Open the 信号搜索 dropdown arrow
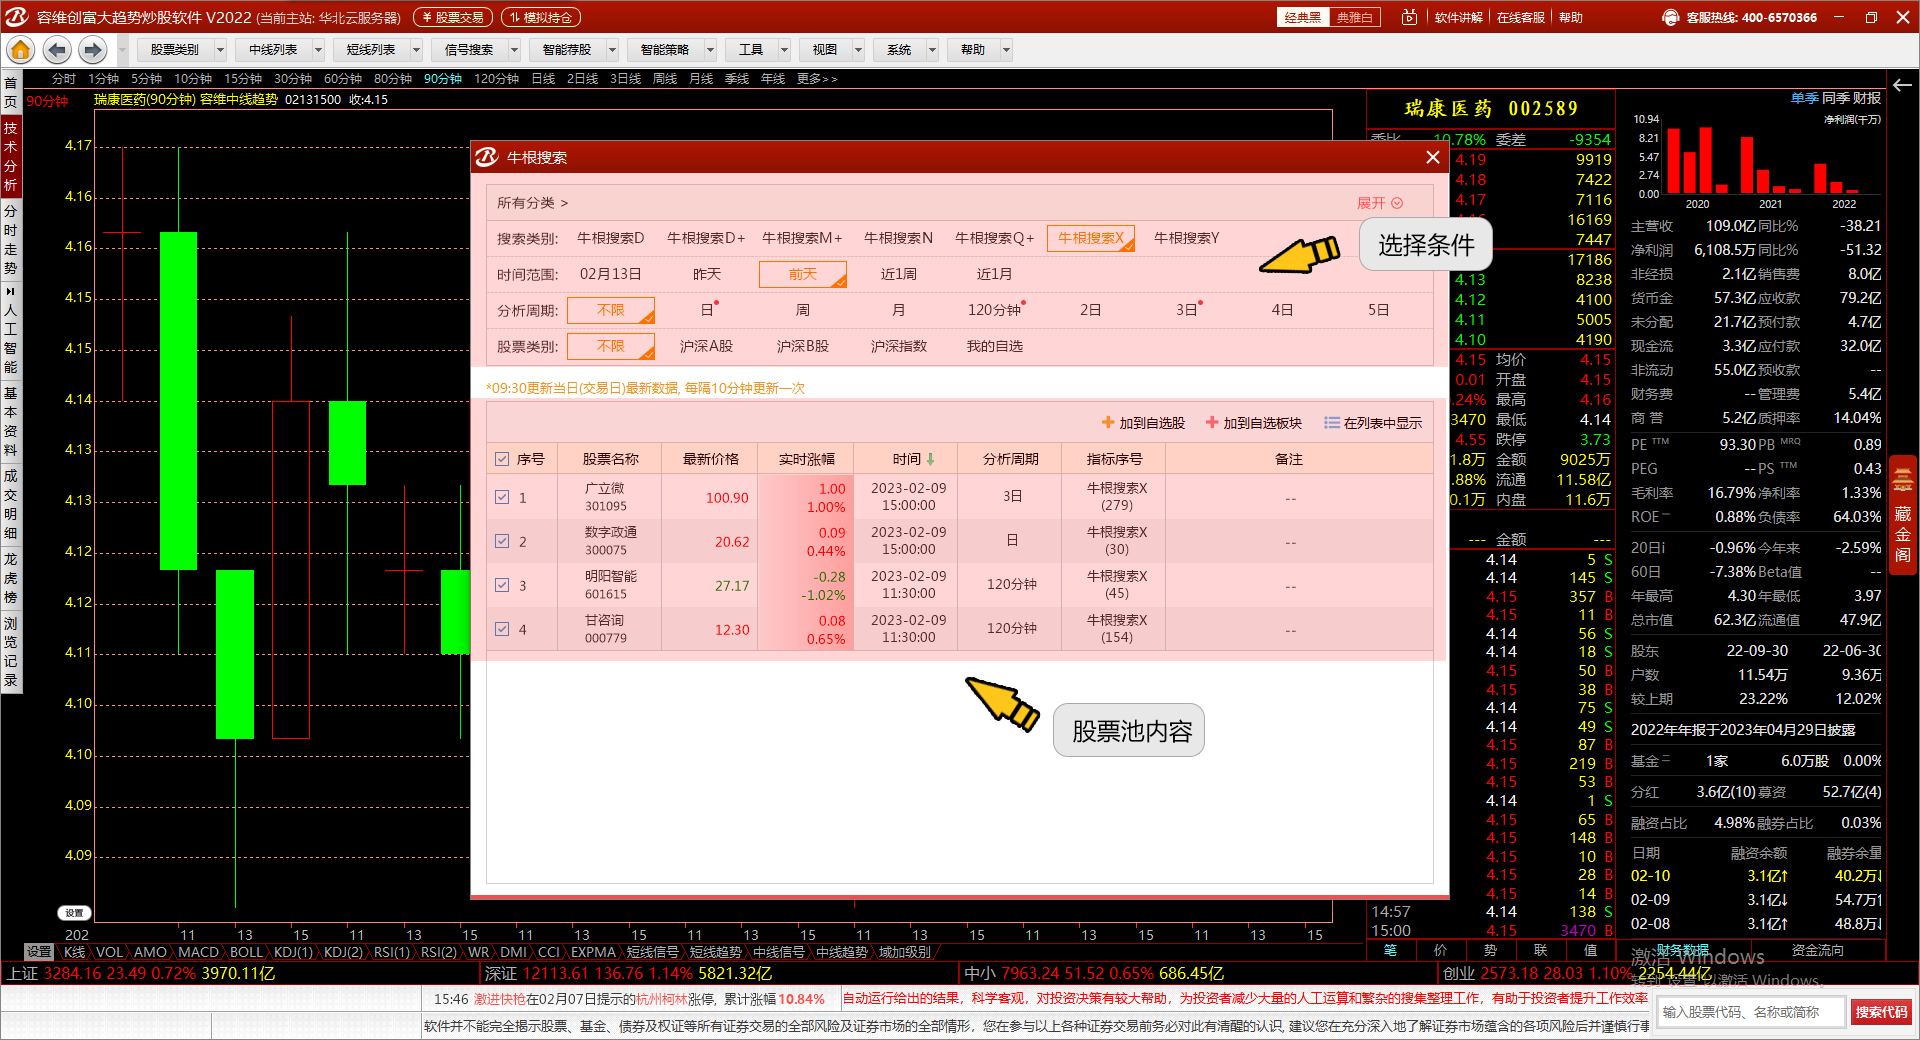The image size is (1920, 1040). click(x=514, y=50)
